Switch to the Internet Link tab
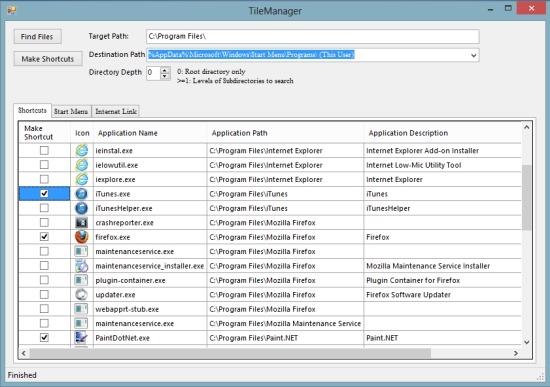Screen dimensions: 550x387 click(x=116, y=111)
